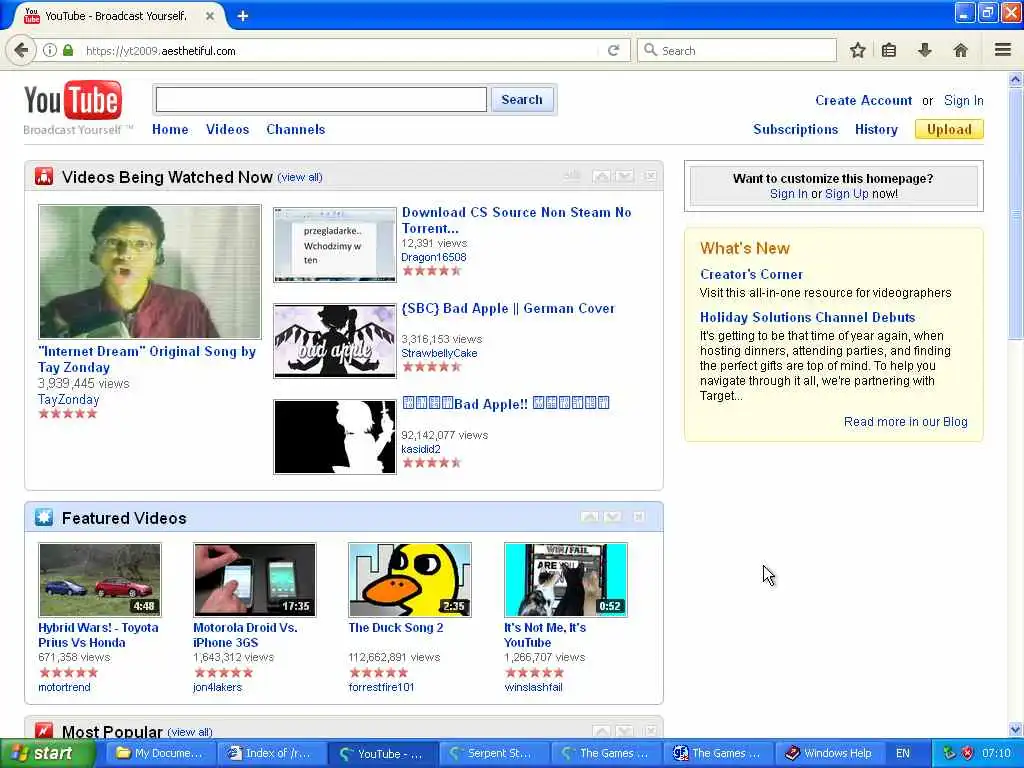Click the EN language indicator in taskbar
The image size is (1024, 768).
coord(903,753)
